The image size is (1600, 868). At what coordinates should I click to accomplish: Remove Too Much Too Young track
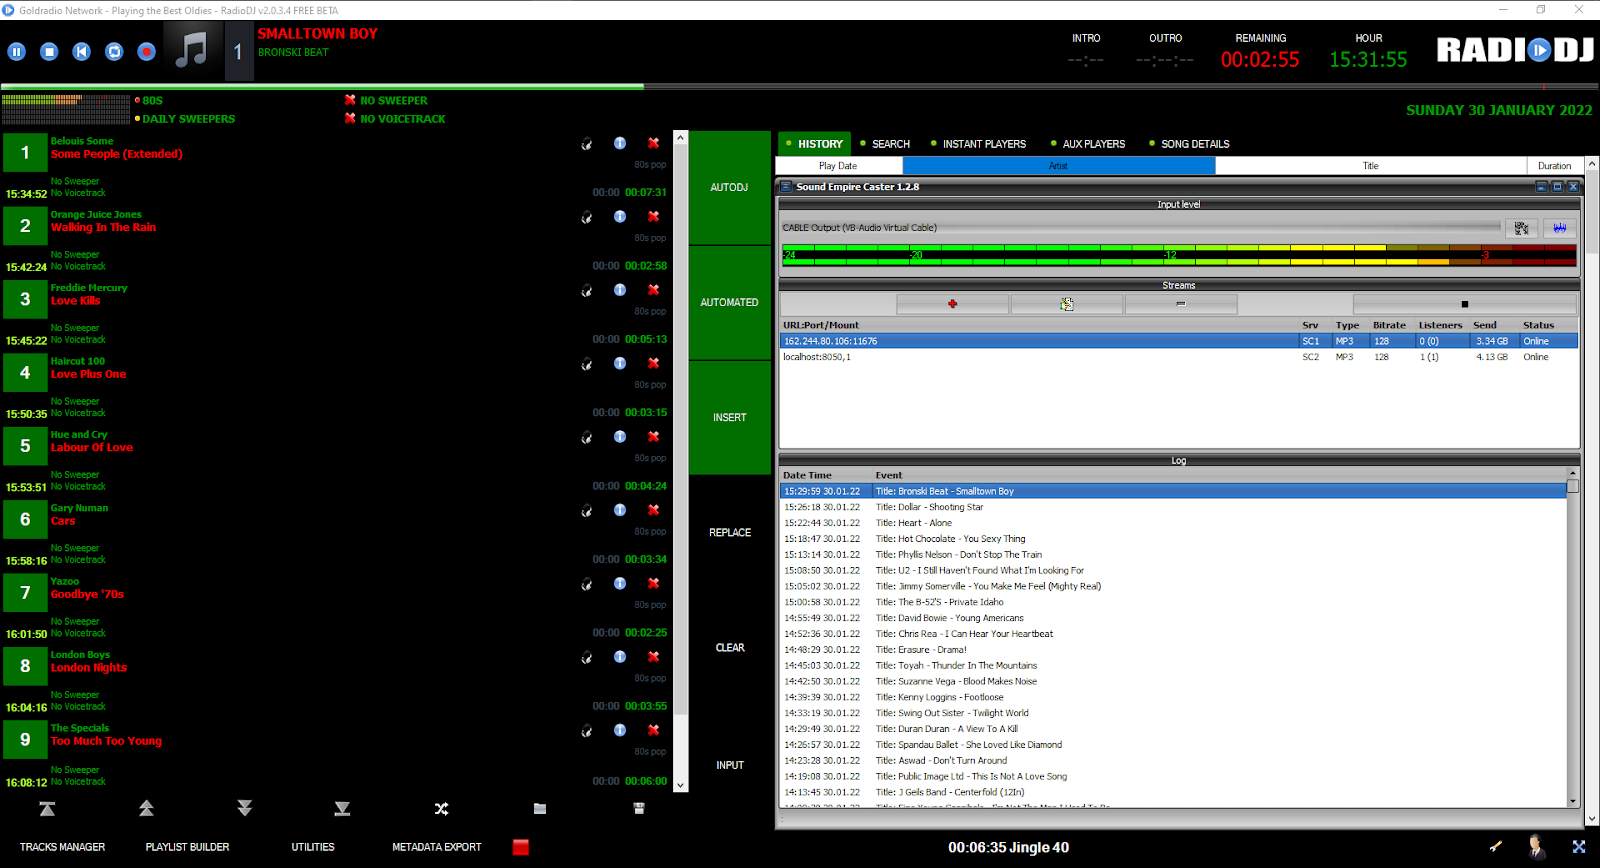(x=653, y=730)
